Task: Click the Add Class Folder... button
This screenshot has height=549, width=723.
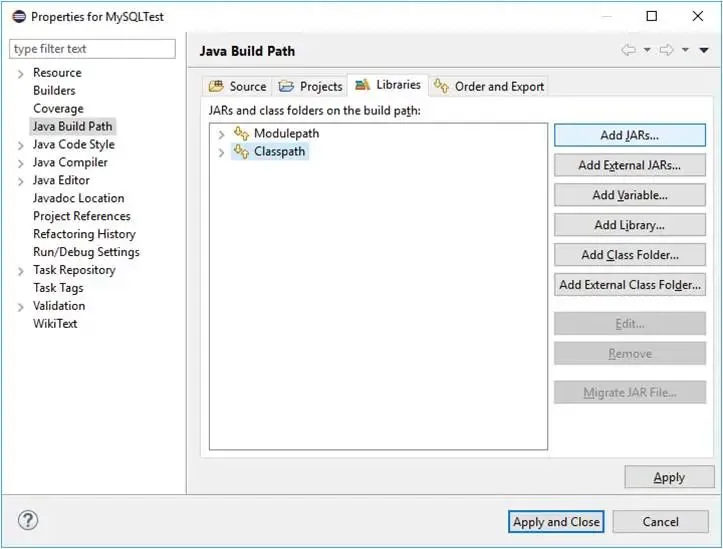Action: click(630, 255)
